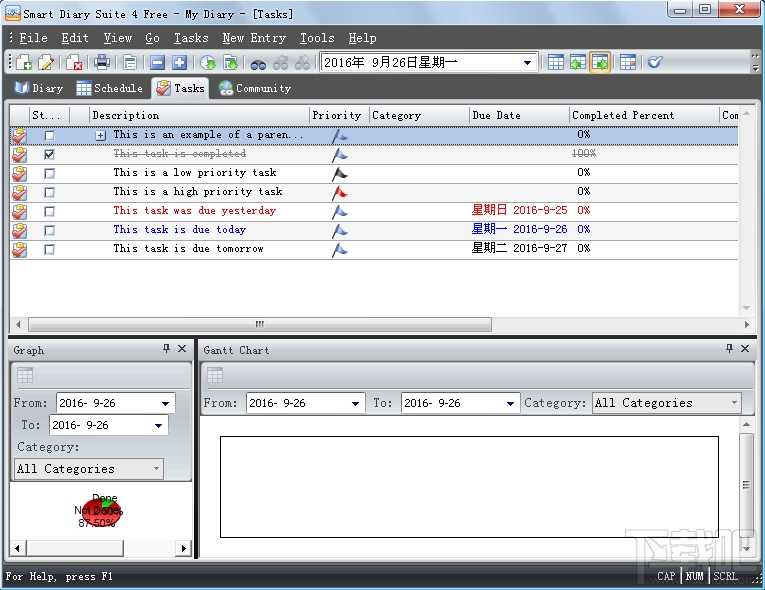765x590 pixels.
Task: Click the calendar grid toolbar icon
Action: coord(556,62)
